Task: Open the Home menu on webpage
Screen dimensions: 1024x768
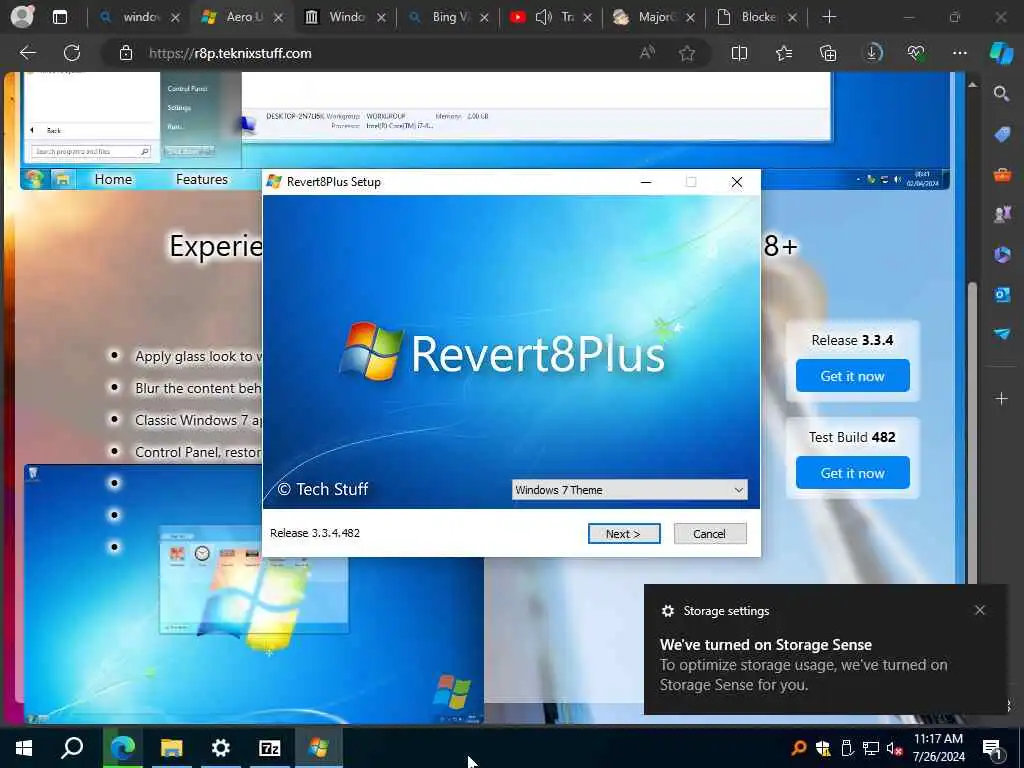Action: (x=113, y=179)
